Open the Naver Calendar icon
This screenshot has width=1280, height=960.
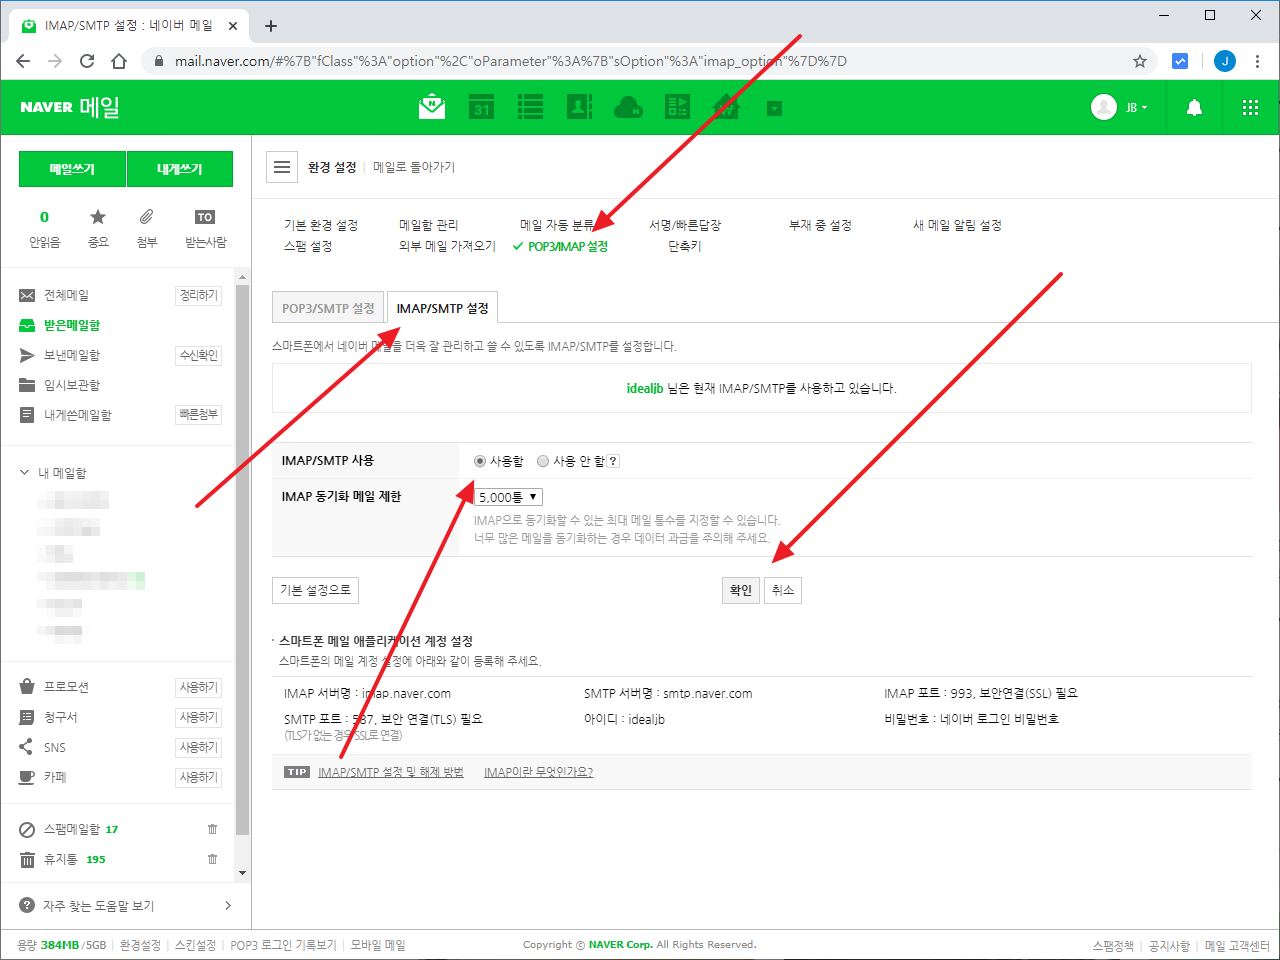click(482, 107)
